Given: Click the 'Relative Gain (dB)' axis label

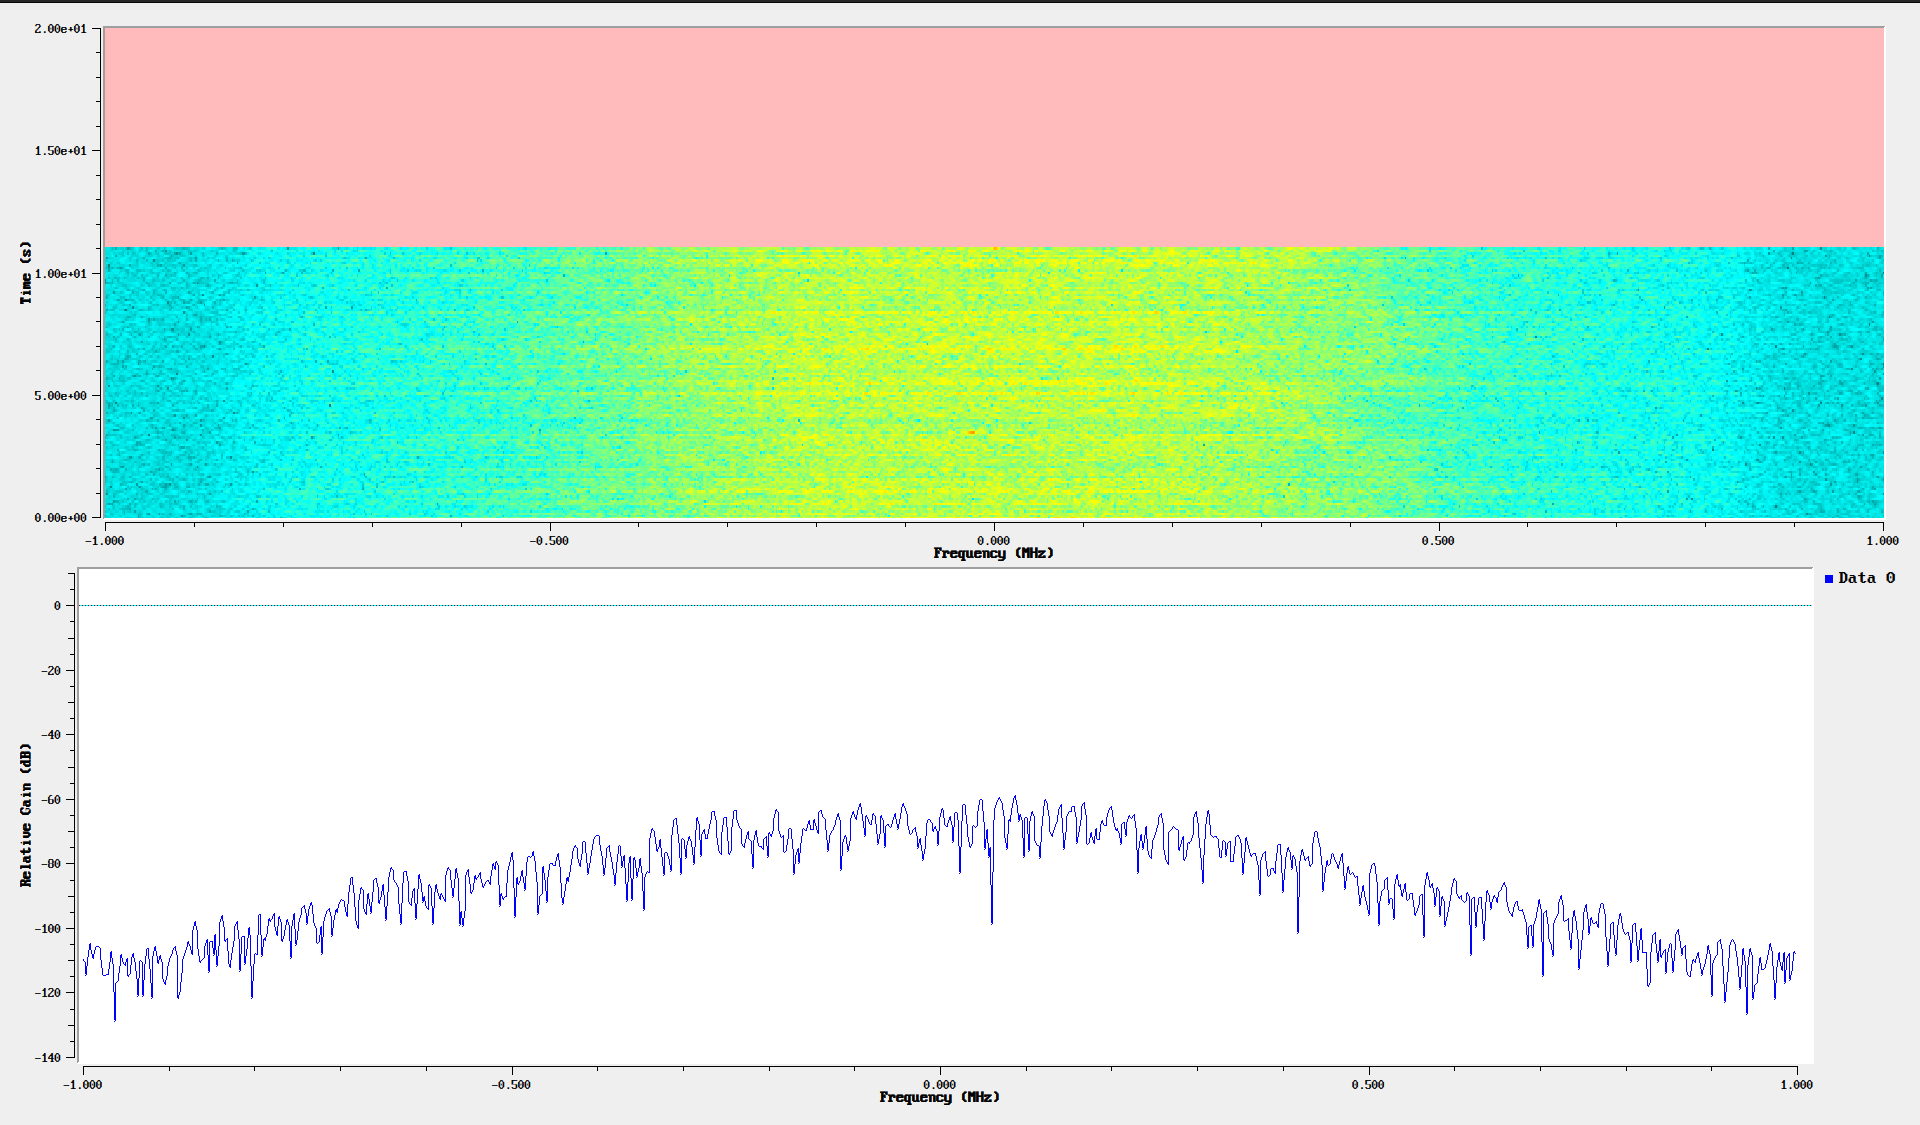Looking at the screenshot, I should pos(26,815).
